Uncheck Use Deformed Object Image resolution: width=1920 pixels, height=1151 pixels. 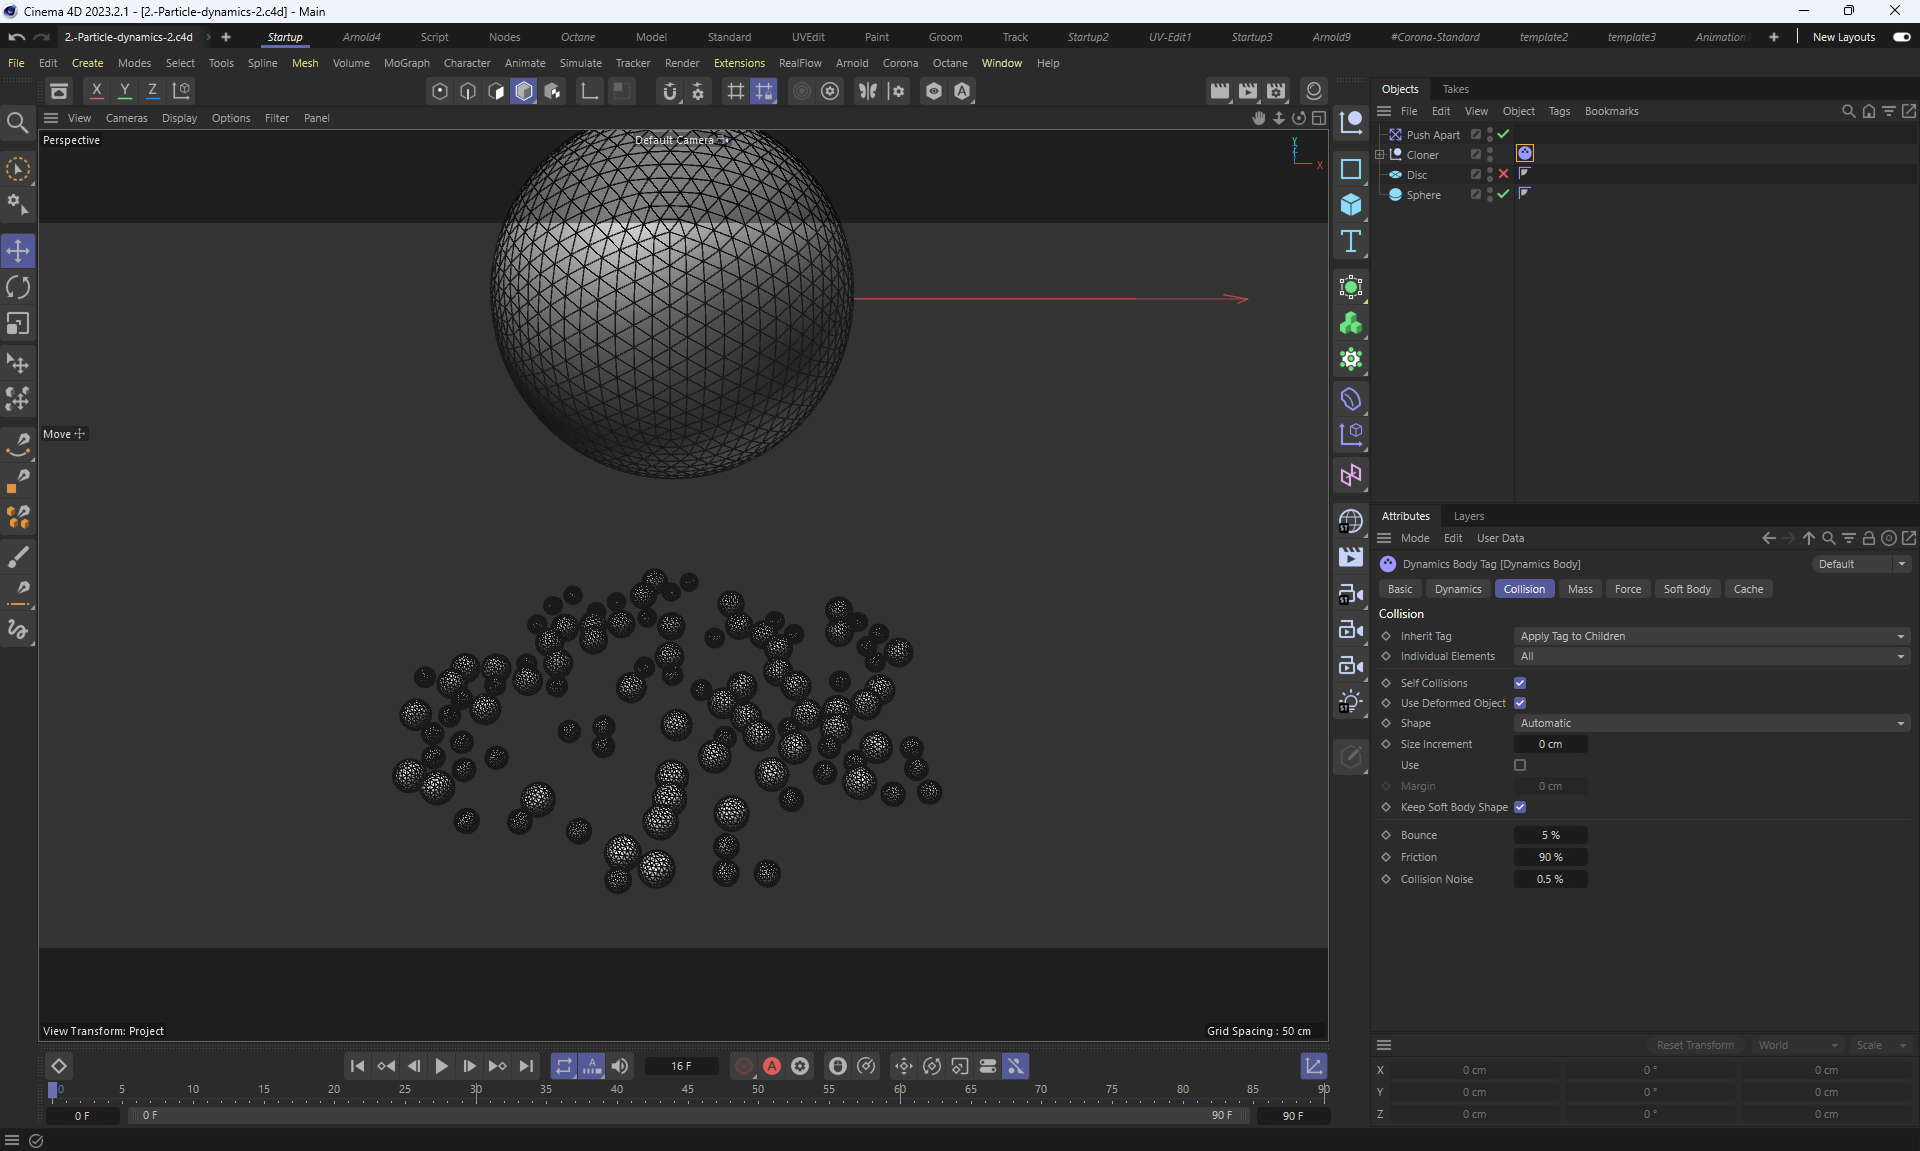[1520, 703]
